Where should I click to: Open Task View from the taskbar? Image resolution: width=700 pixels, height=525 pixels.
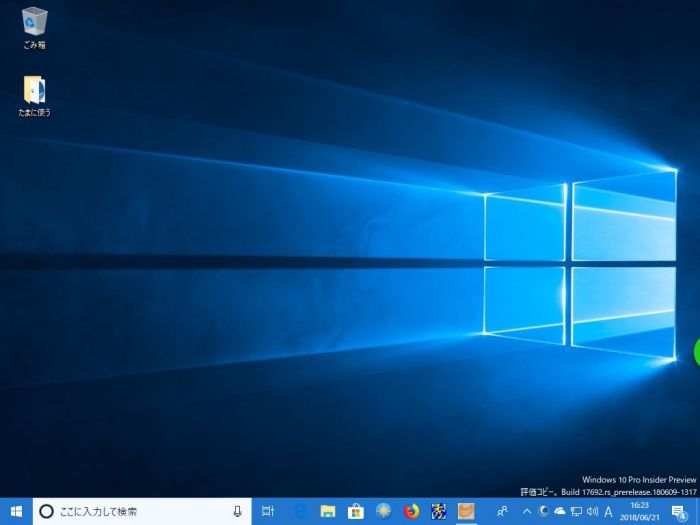(x=268, y=511)
